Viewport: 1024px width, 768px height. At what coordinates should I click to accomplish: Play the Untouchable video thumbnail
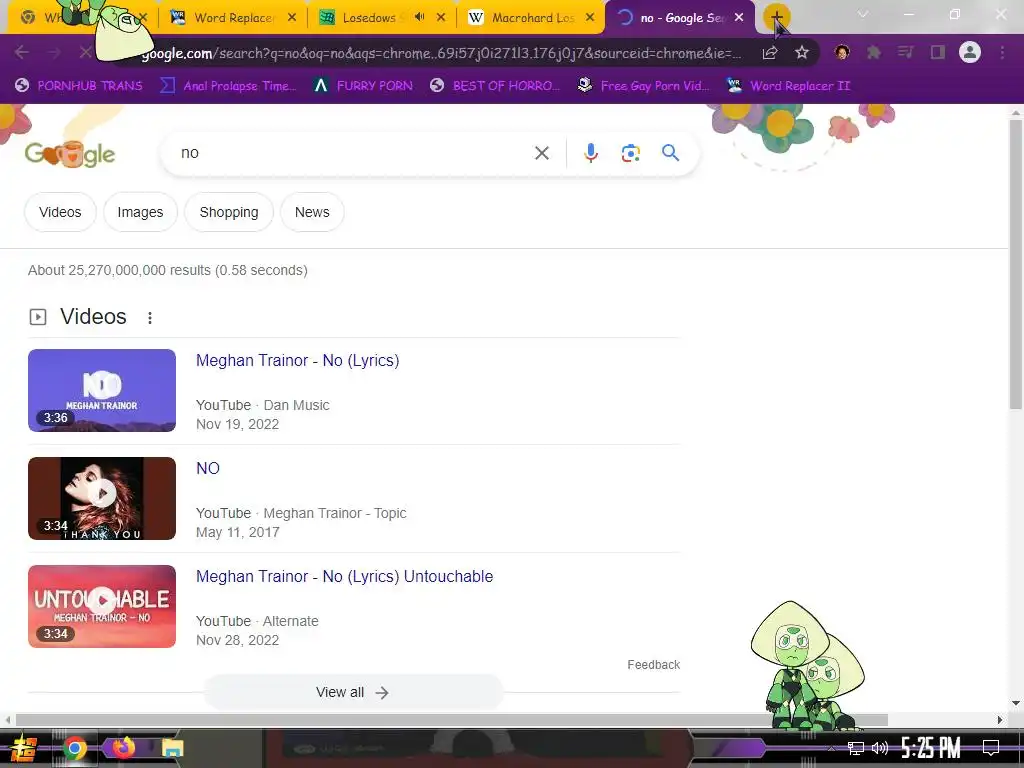(x=102, y=606)
